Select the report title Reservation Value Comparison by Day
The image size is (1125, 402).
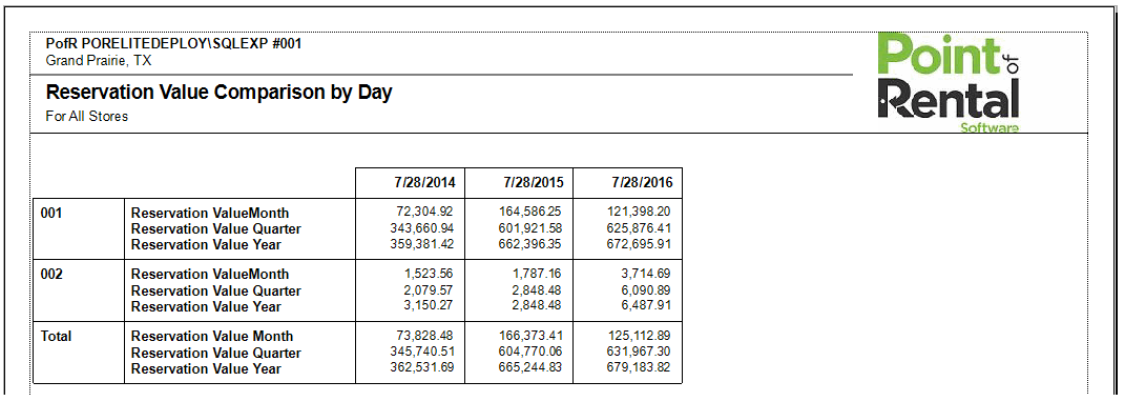[219, 93]
